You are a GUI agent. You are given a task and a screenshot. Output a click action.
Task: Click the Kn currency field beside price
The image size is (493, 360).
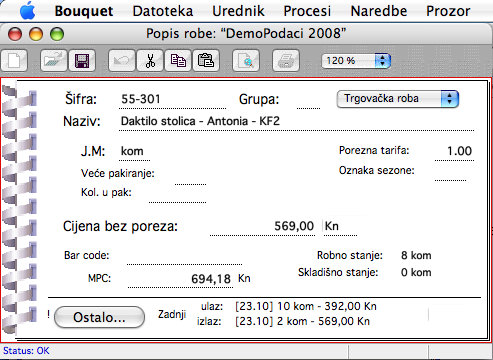tap(340, 227)
